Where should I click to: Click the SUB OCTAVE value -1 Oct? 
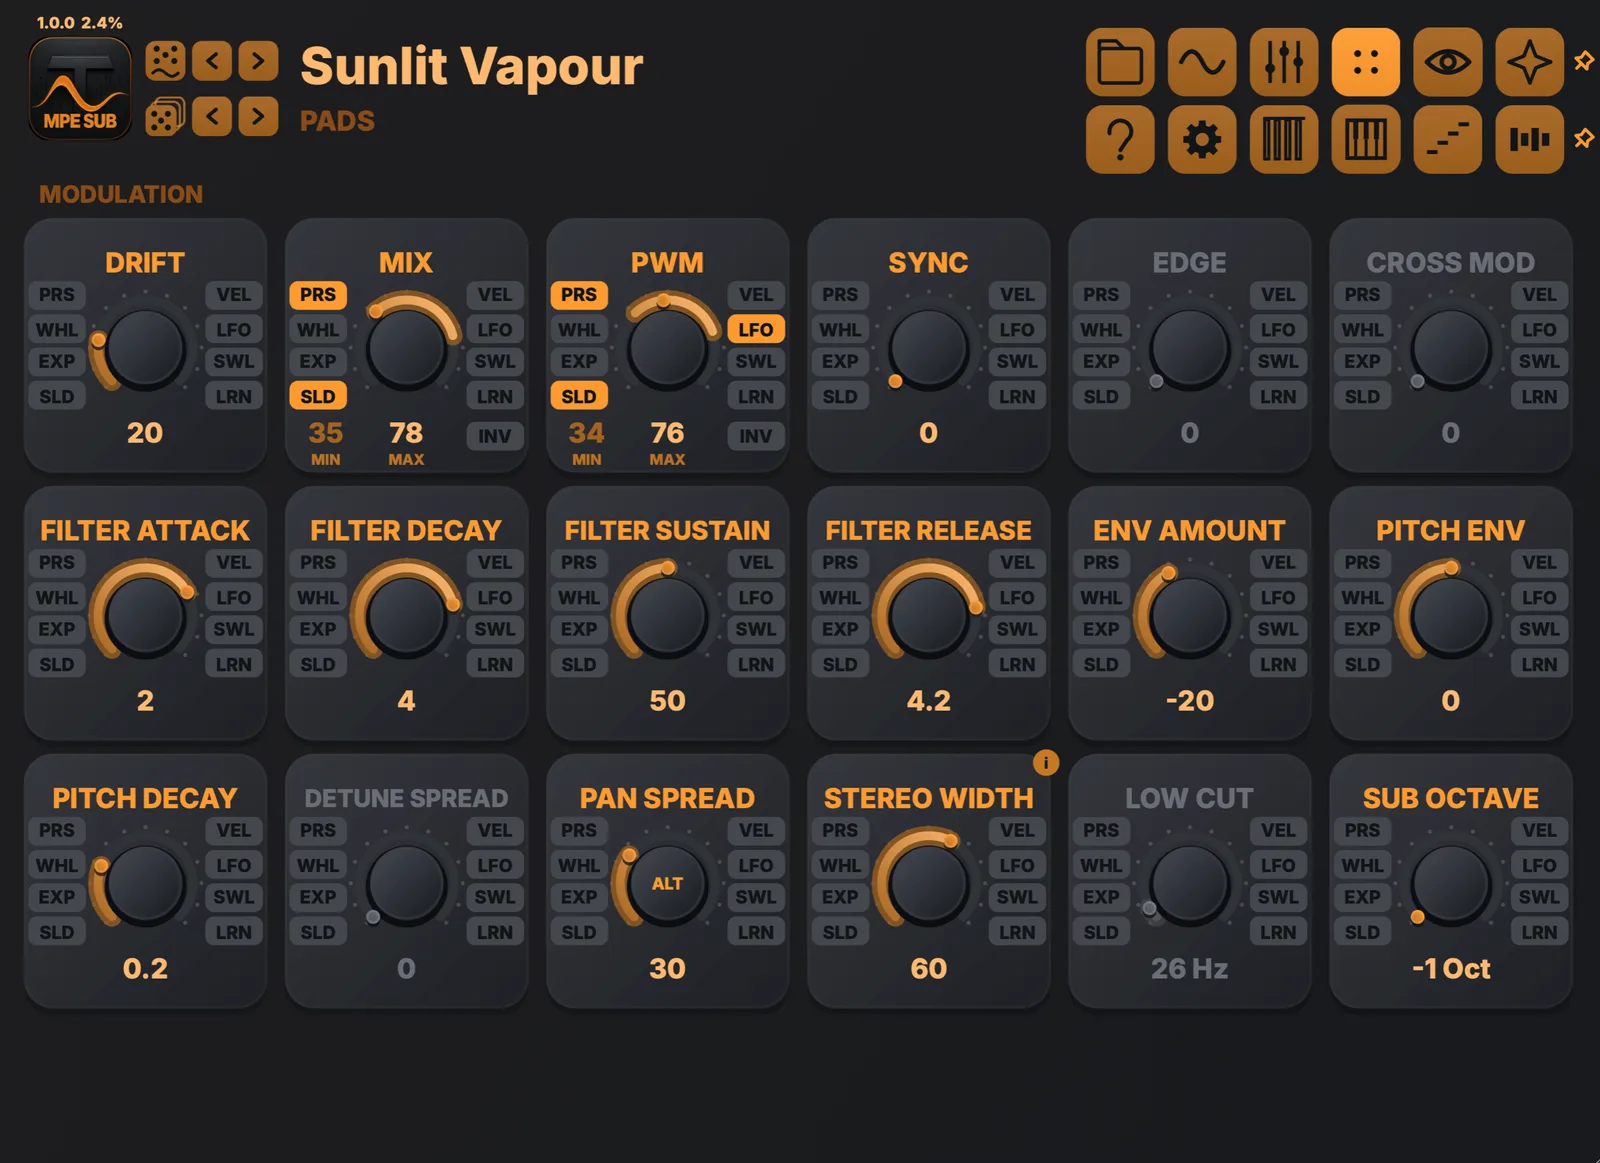click(1451, 968)
